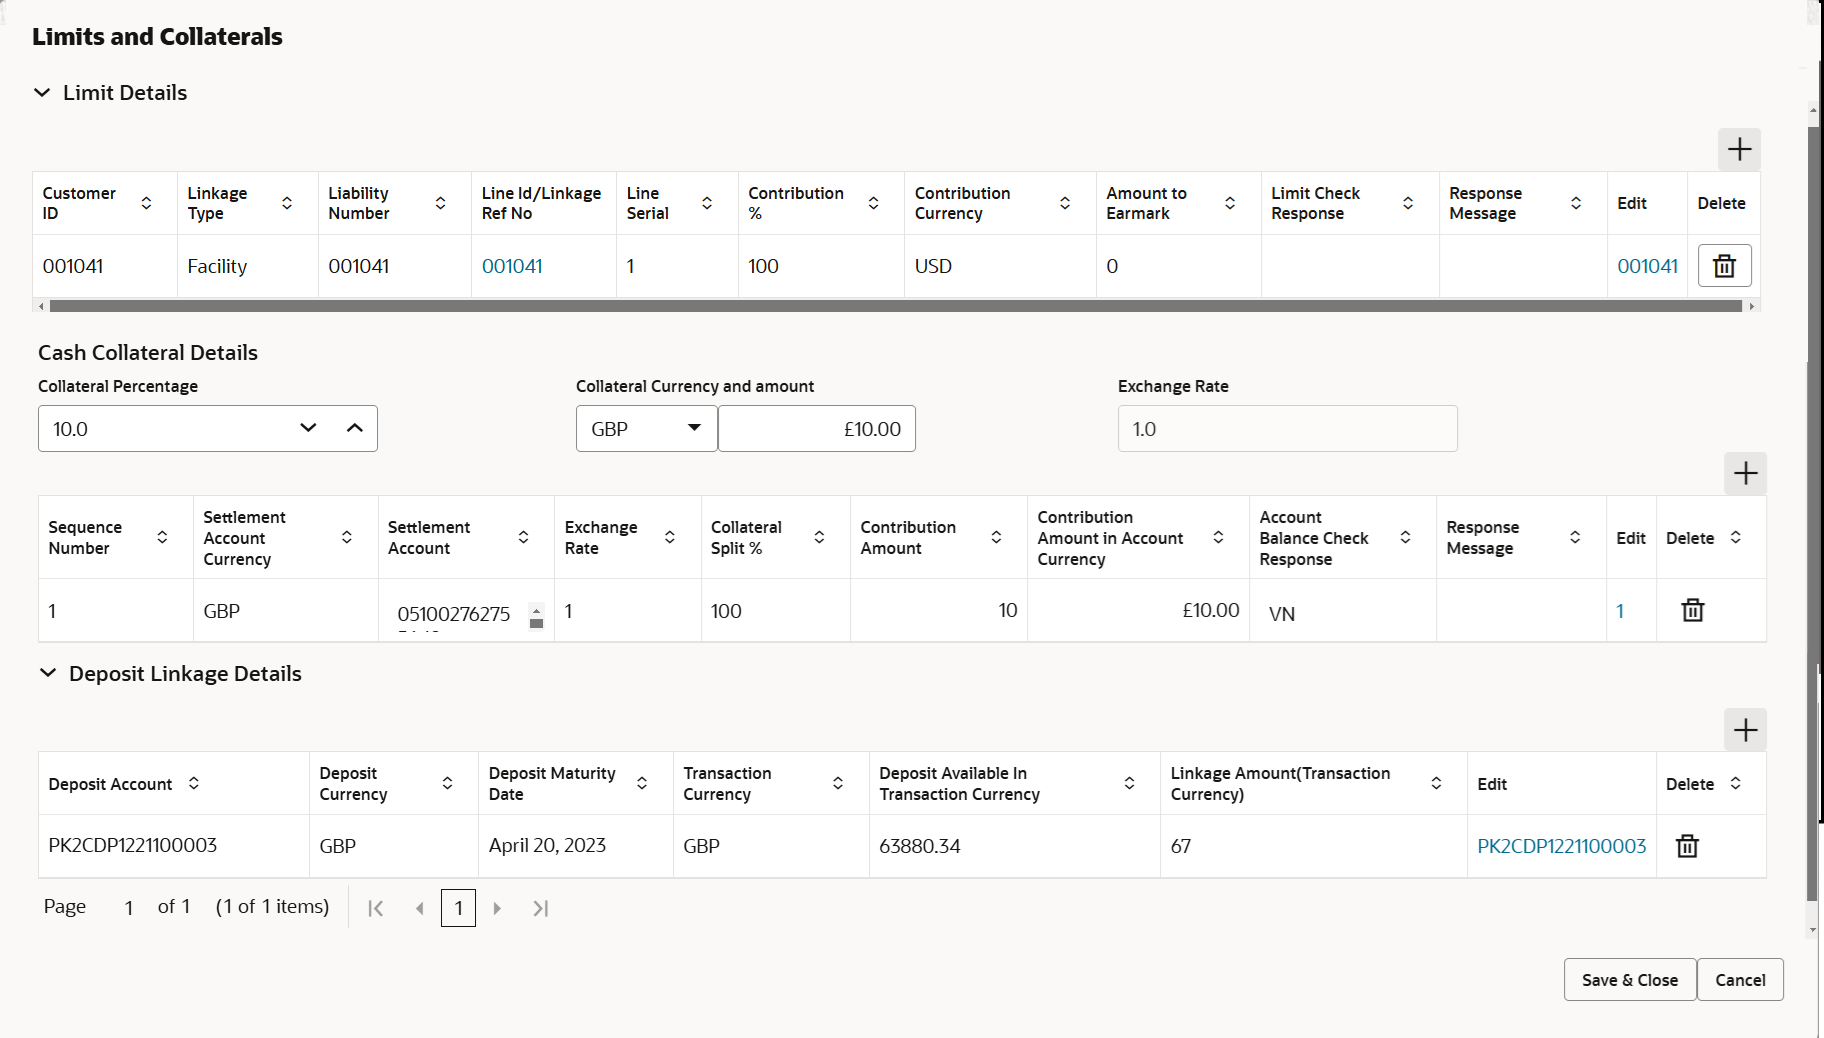Sort the Deposit Currency column

coord(447,783)
